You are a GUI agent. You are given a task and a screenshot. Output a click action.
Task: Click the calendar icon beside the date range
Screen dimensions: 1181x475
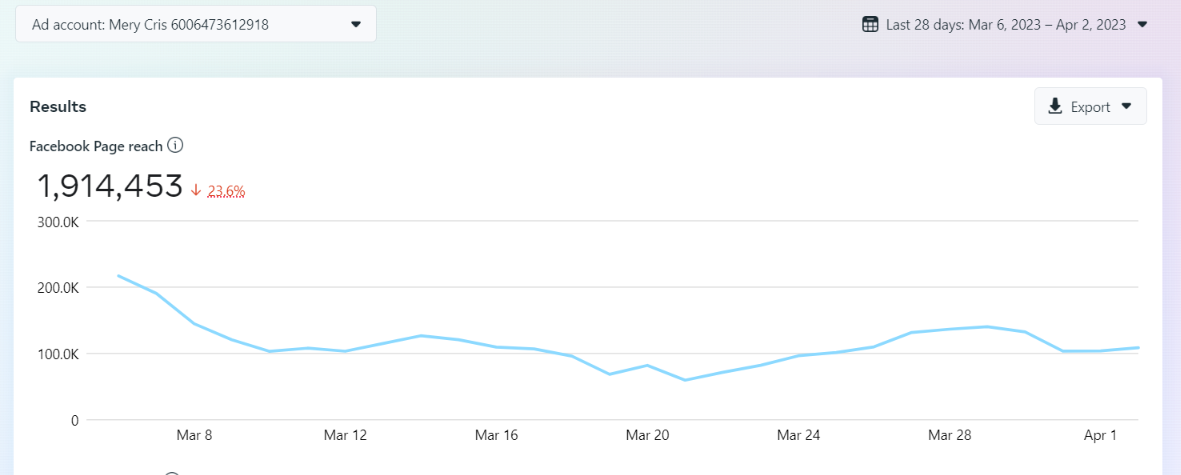870,24
